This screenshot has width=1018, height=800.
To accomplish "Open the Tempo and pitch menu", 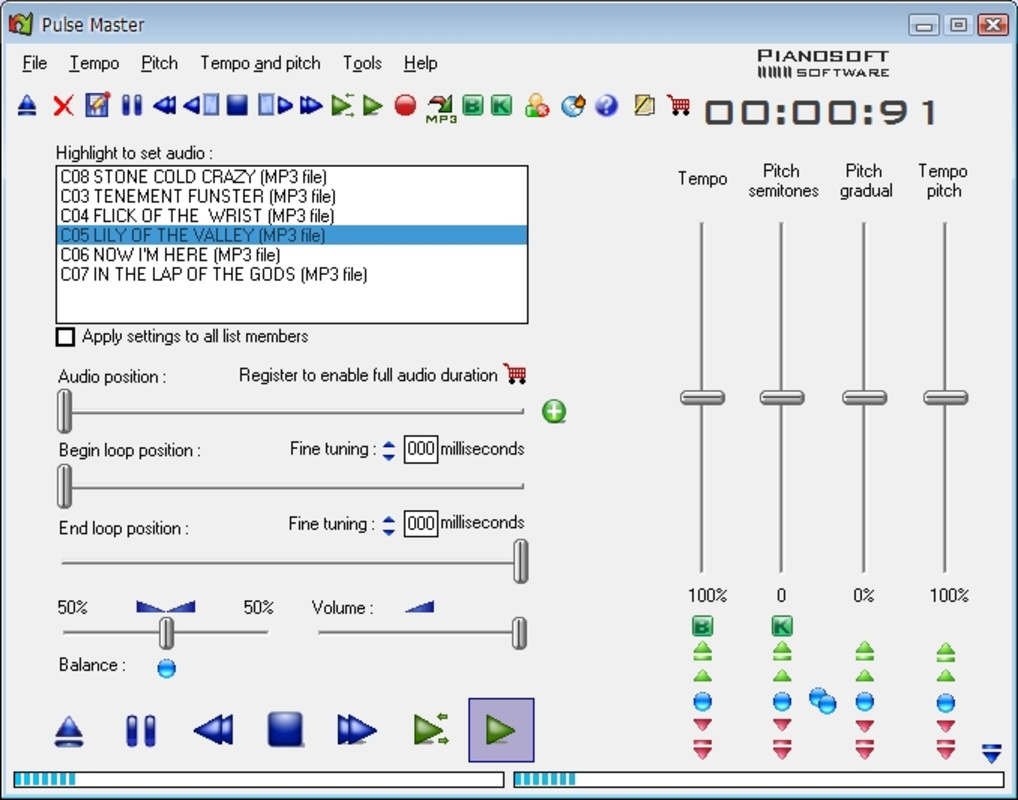I will 260,63.
